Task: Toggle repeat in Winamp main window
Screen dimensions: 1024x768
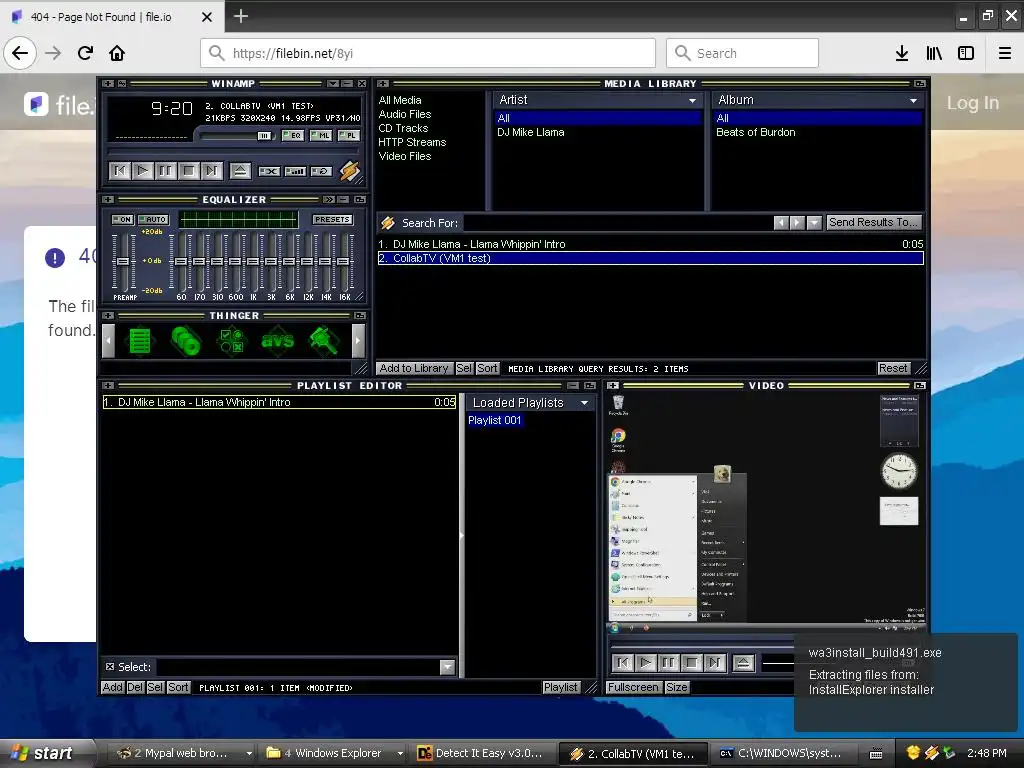Action: (x=321, y=171)
